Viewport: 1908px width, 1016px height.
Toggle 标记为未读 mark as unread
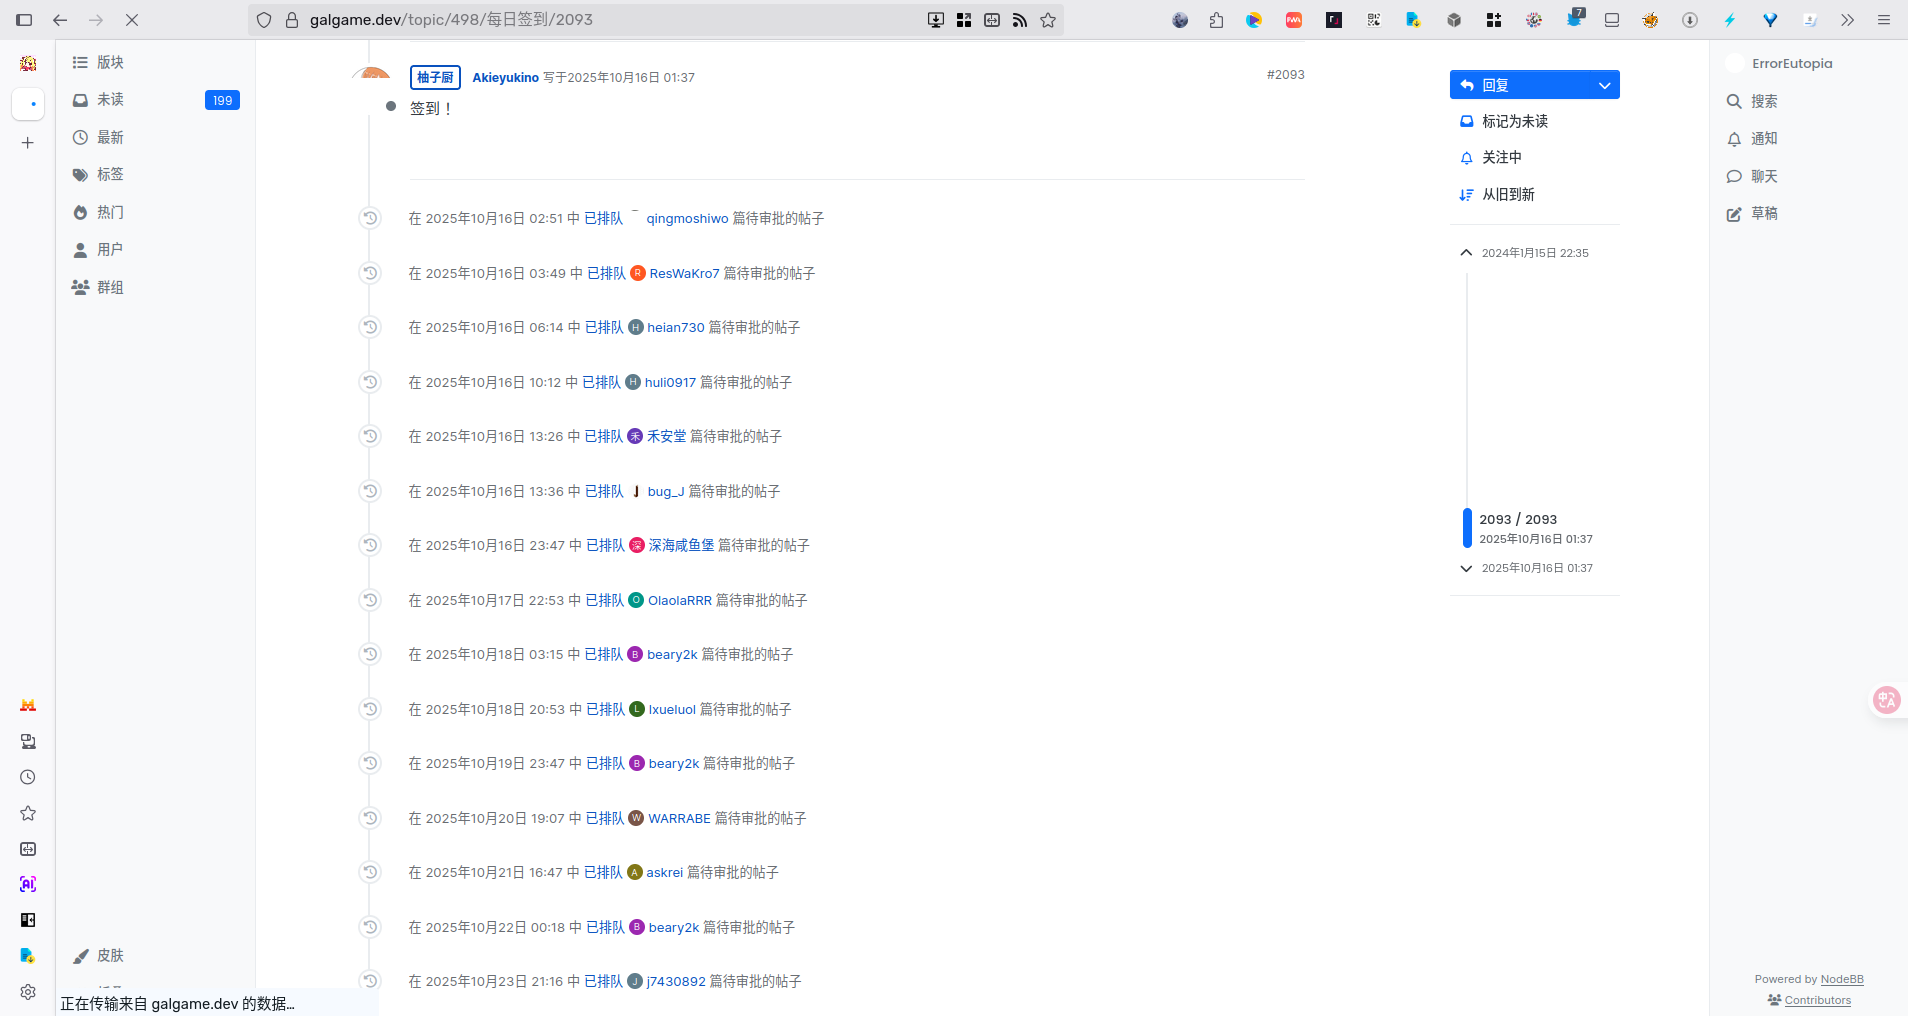[1504, 121]
